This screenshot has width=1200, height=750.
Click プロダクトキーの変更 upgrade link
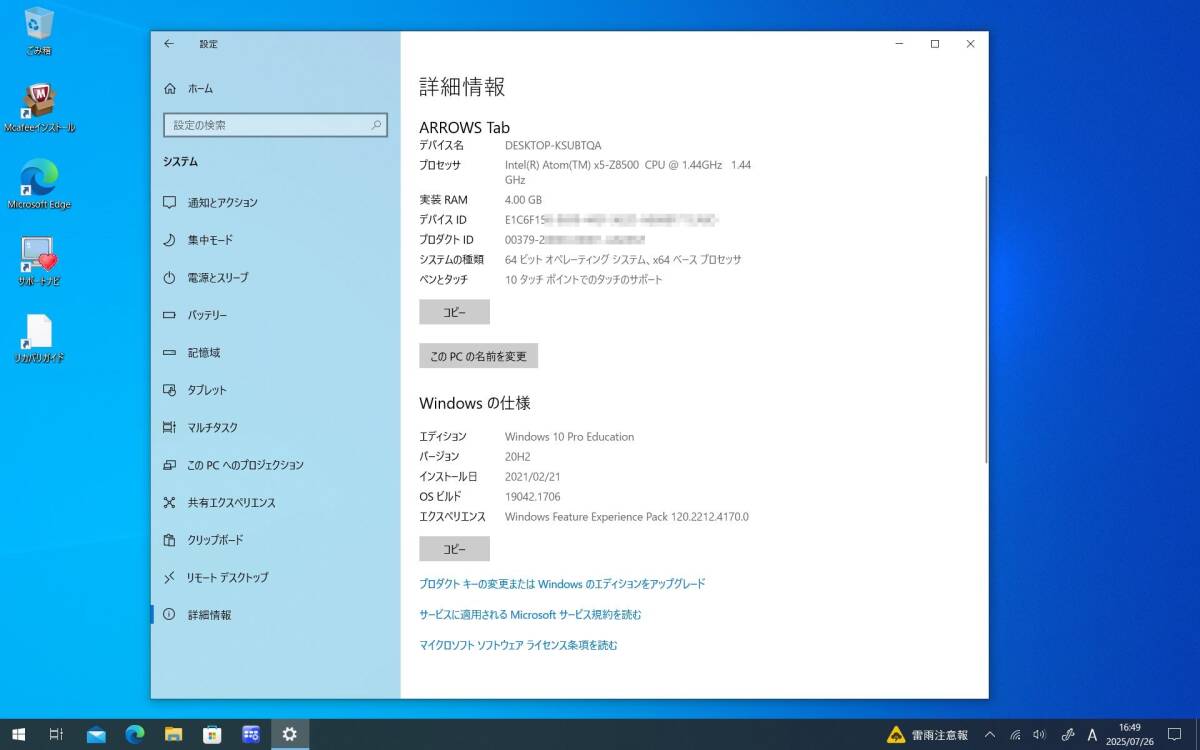562,583
